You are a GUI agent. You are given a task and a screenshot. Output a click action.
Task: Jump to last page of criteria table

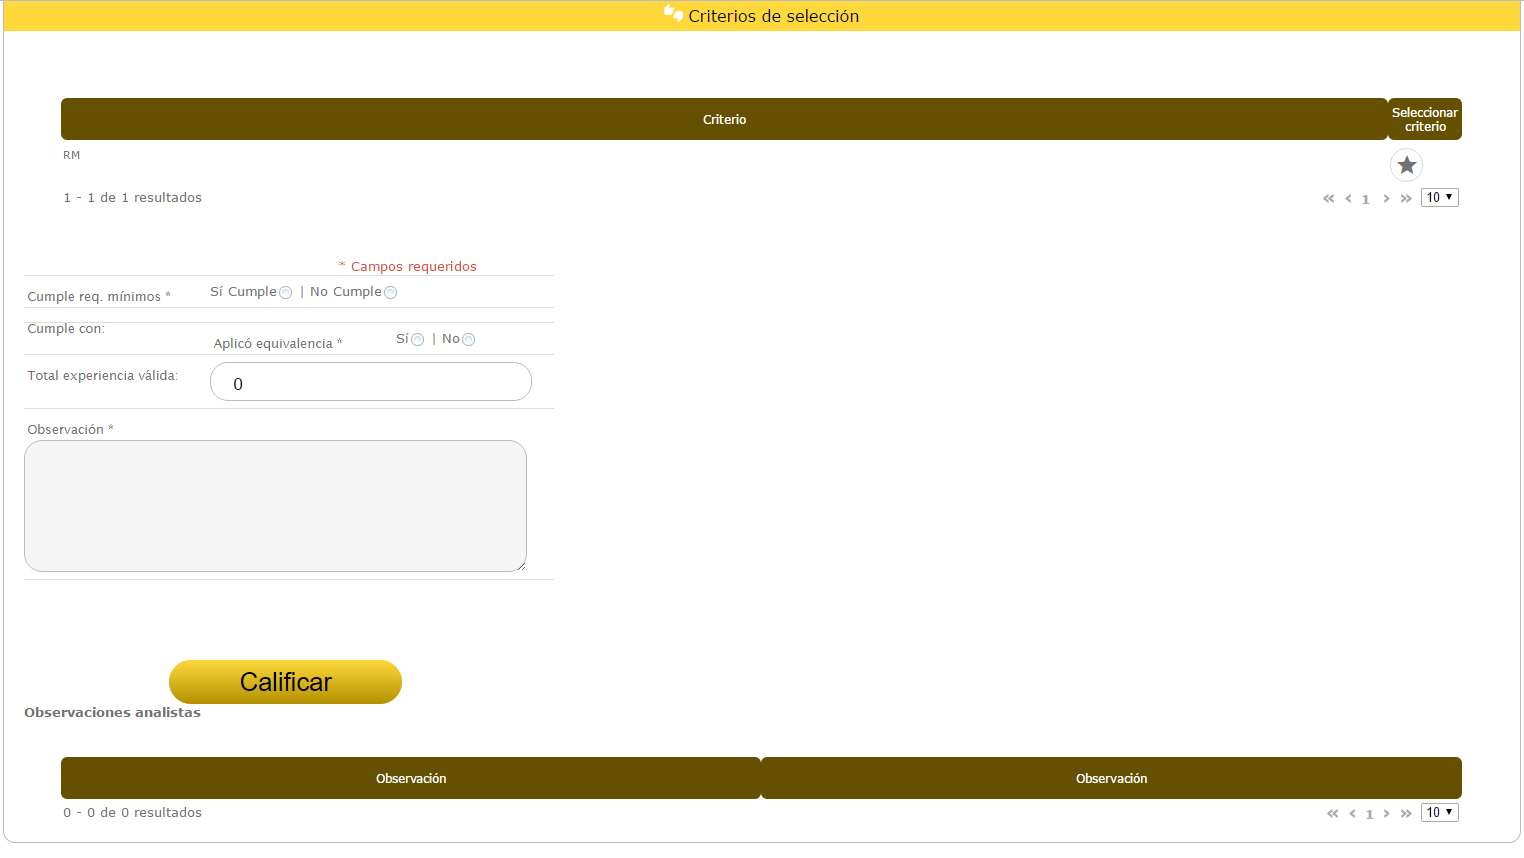pyautogui.click(x=1406, y=199)
